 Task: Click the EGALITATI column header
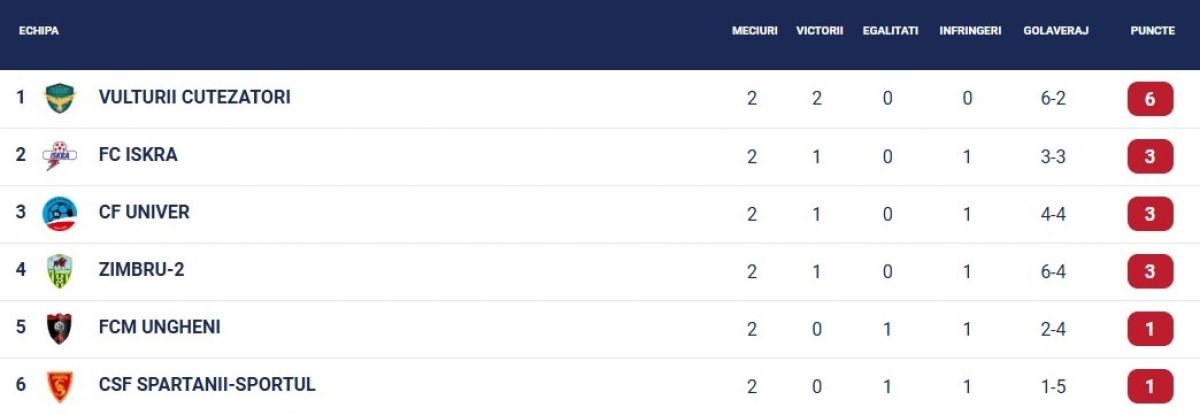coord(889,31)
